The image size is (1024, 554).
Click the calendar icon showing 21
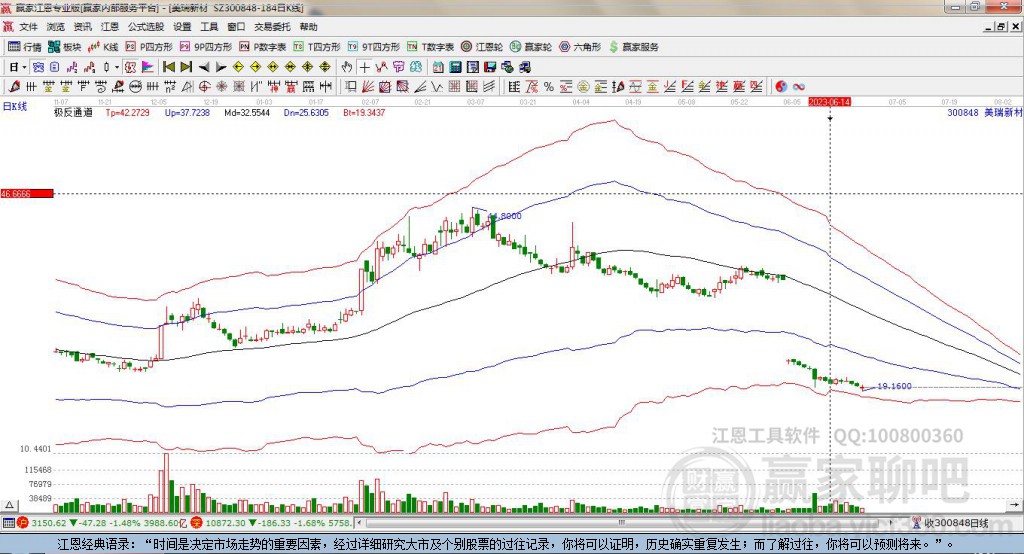438,67
